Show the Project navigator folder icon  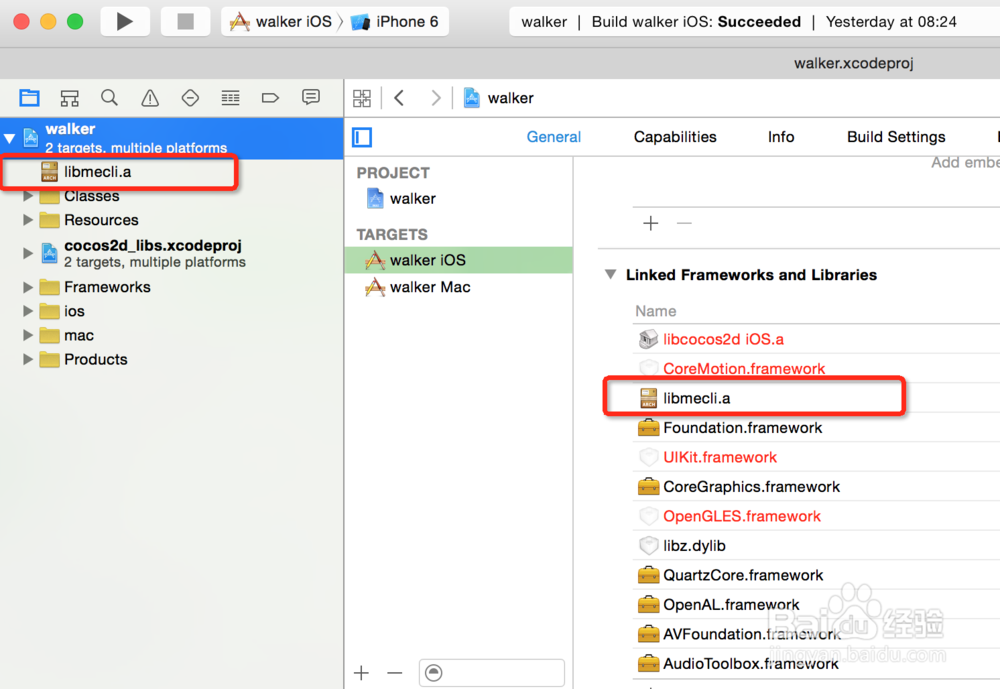tap(29, 98)
